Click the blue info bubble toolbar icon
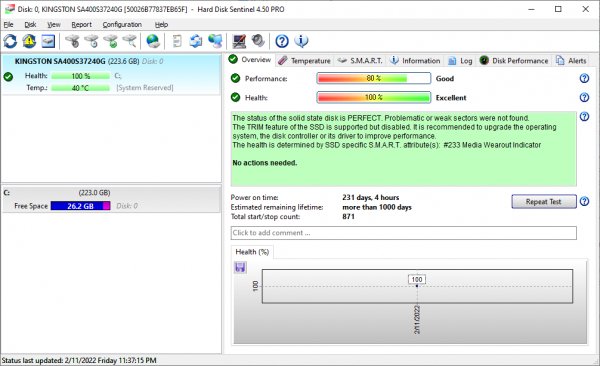 click(x=301, y=41)
